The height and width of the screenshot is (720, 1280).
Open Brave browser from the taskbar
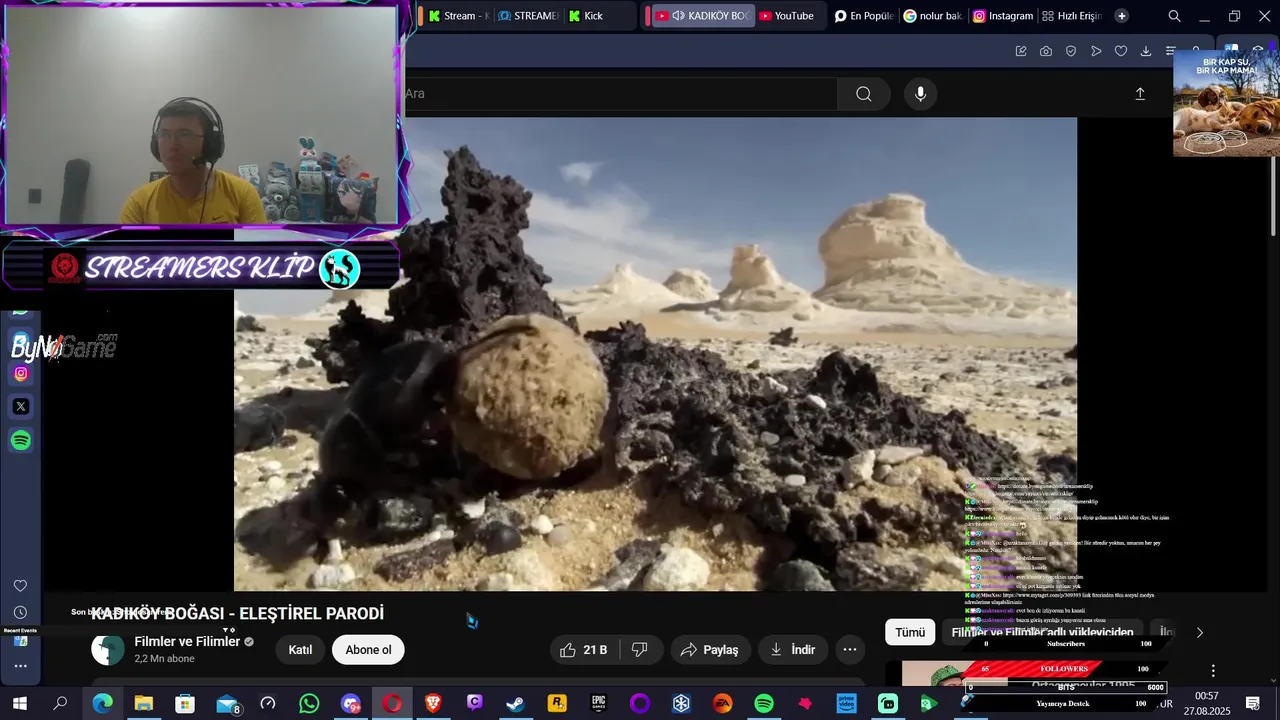click(433, 704)
